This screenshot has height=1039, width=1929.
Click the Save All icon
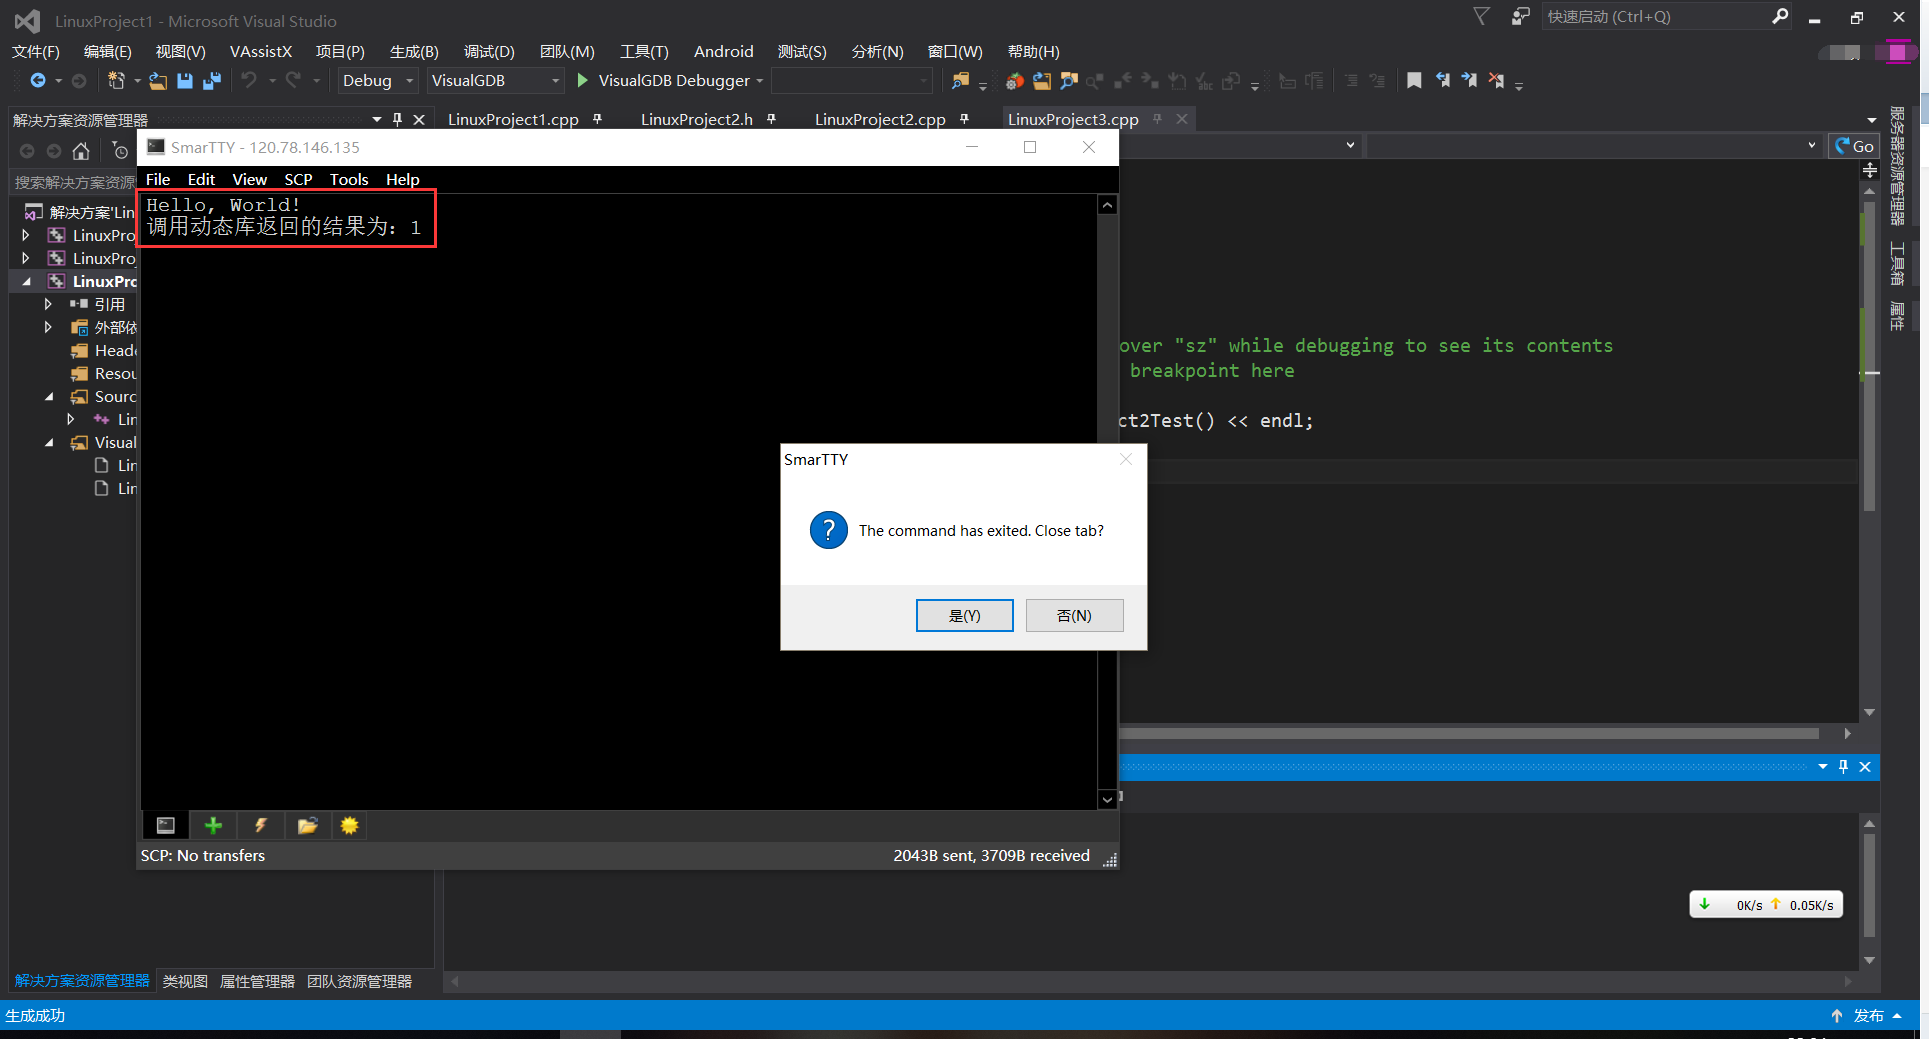click(x=211, y=81)
